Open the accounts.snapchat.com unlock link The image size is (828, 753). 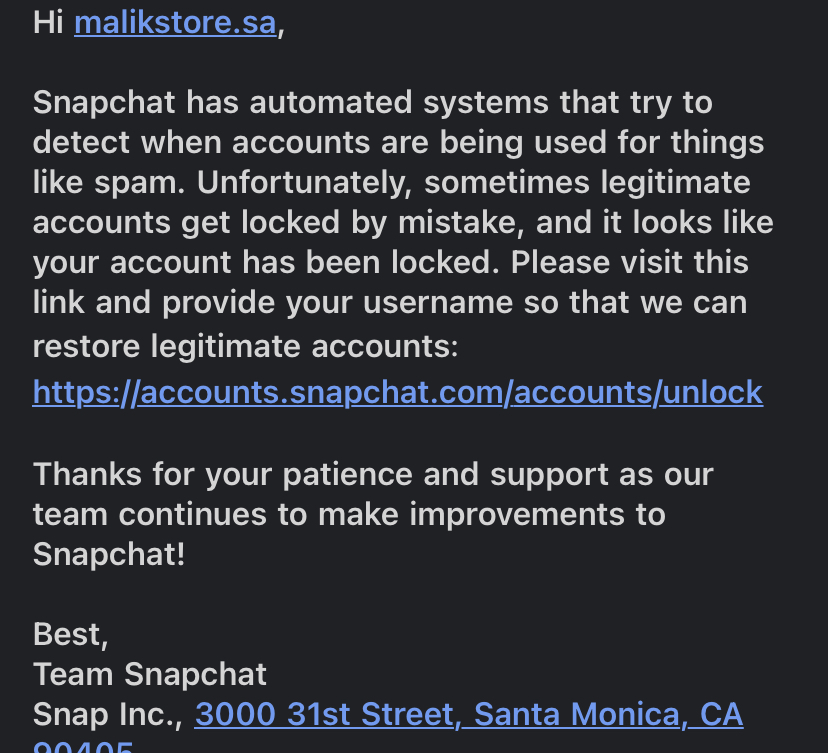[x=398, y=392]
